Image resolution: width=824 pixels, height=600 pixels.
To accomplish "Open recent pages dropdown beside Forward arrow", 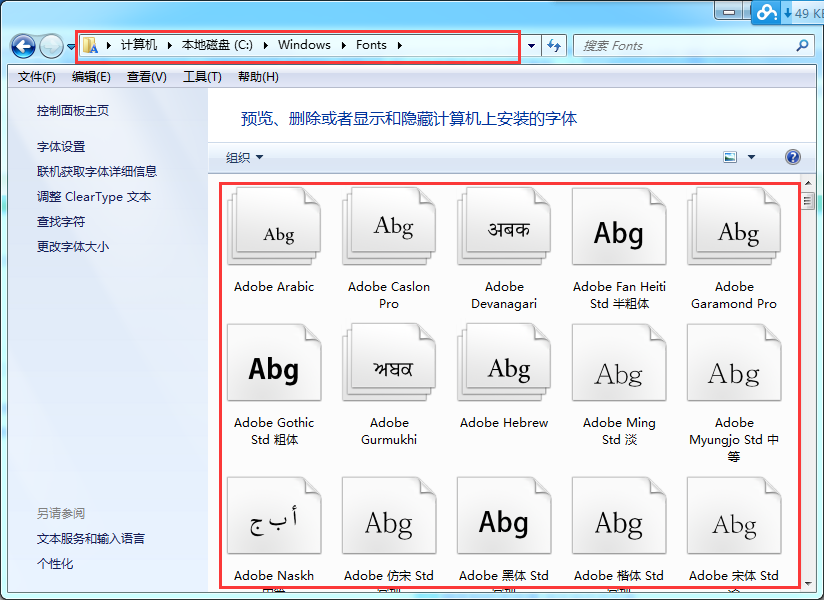I will [x=71, y=47].
